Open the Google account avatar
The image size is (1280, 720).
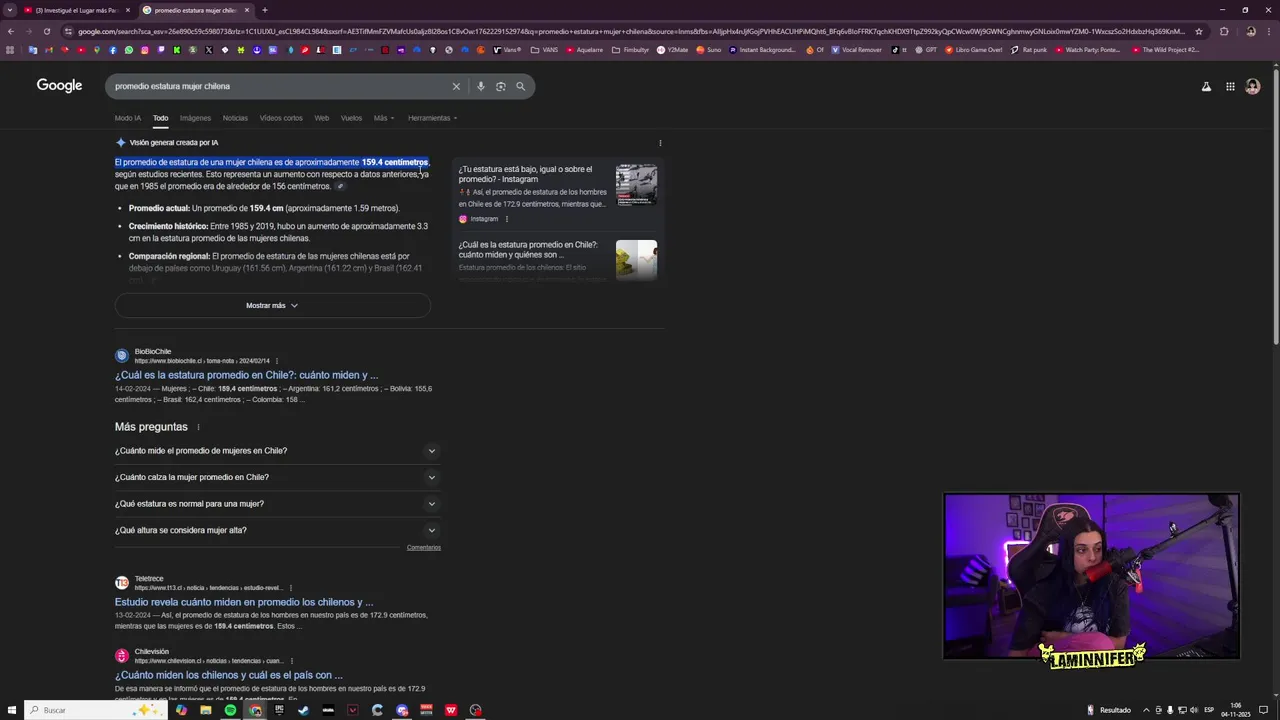click(x=1253, y=87)
